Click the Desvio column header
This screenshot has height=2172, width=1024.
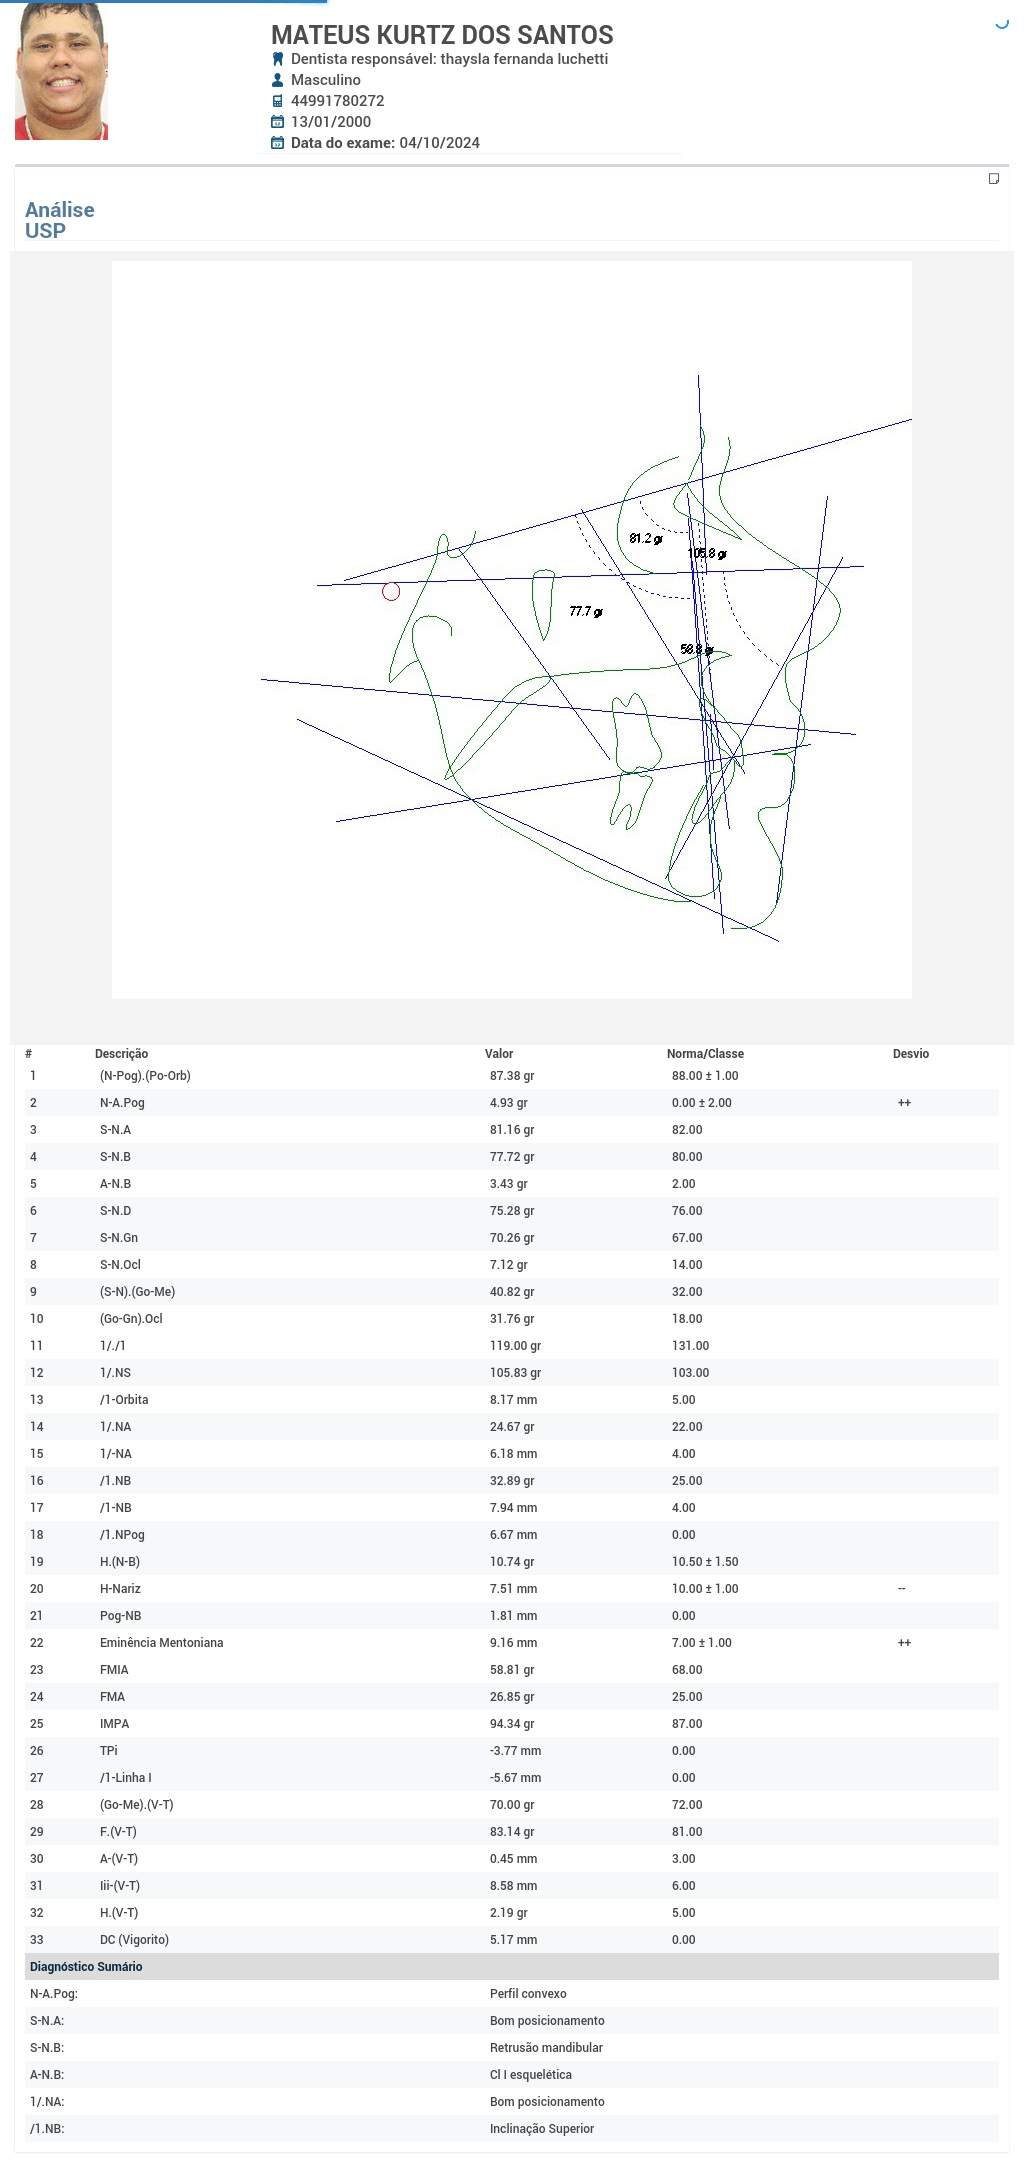coord(910,1054)
